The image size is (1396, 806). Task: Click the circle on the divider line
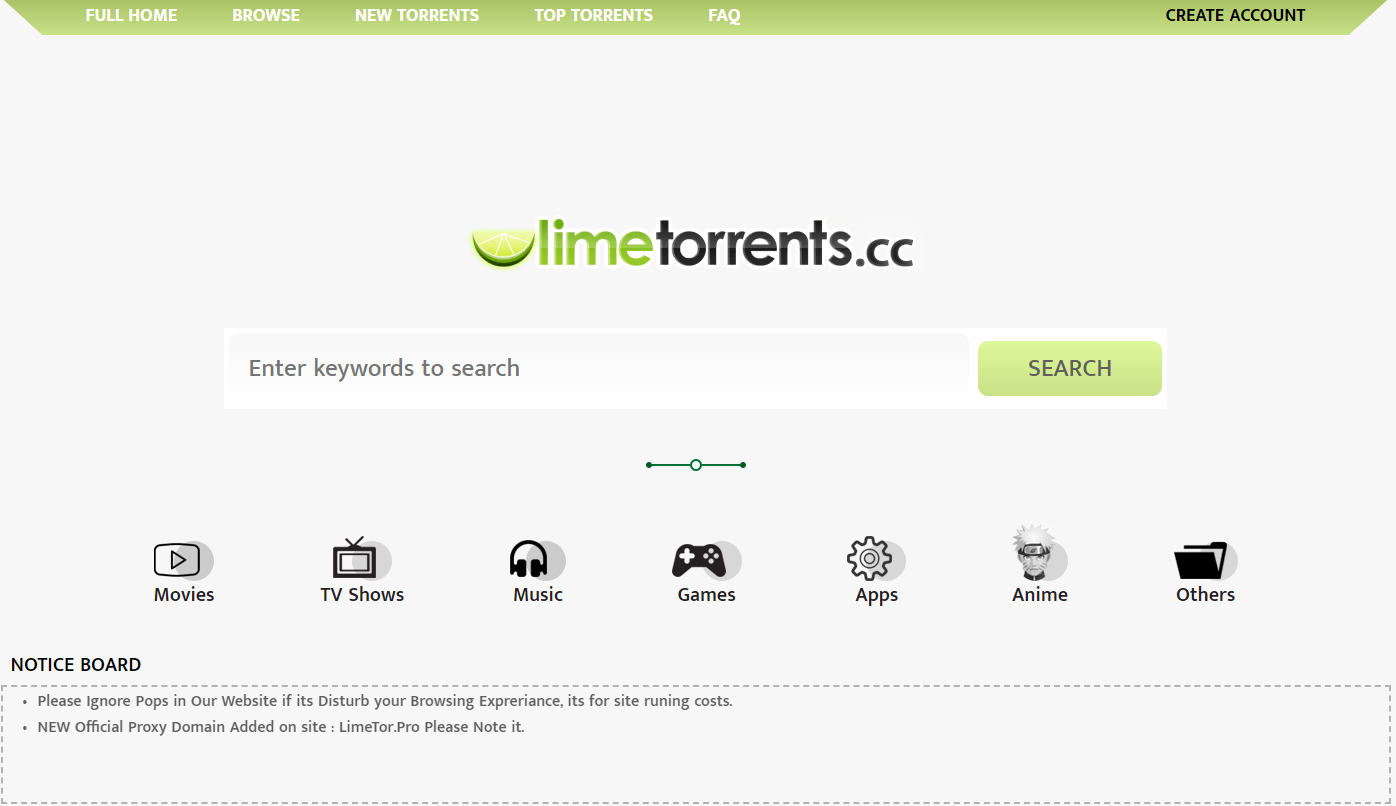point(696,465)
